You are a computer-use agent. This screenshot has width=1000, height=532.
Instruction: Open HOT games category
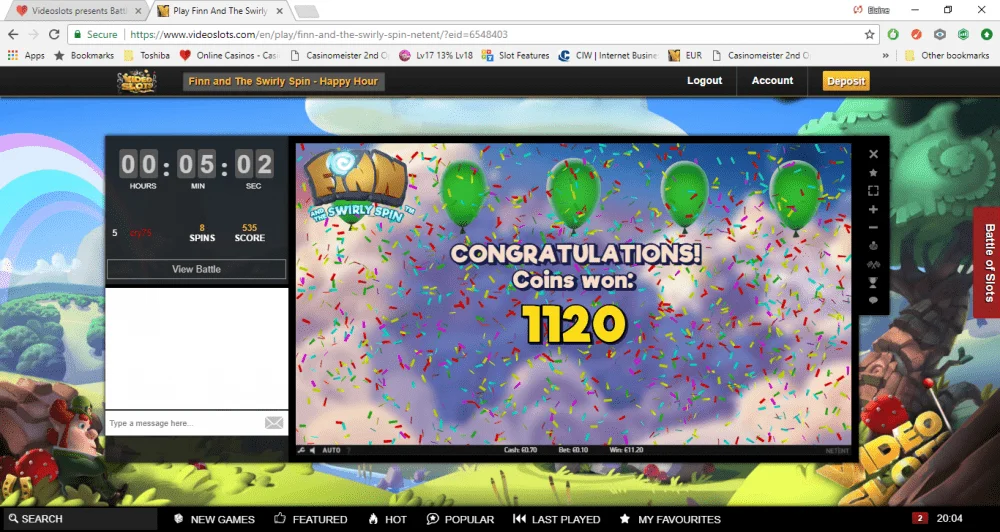click(387, 519)
